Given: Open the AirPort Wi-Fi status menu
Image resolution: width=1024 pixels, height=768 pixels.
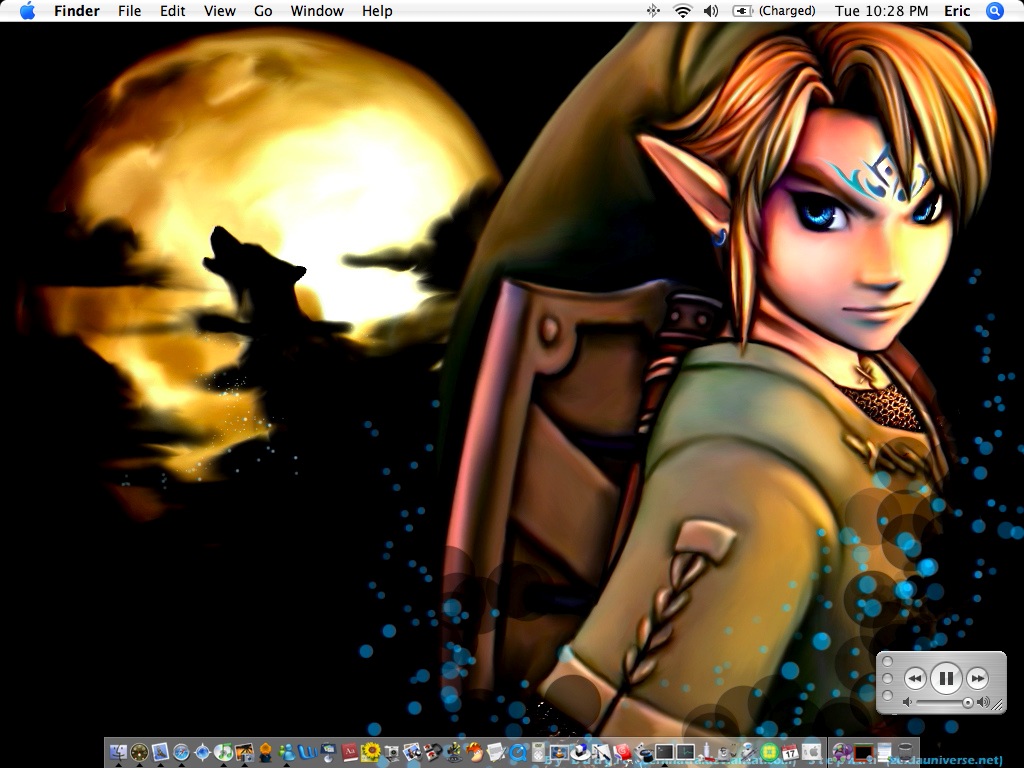Looking at the screenshot, I should (682, 10).
